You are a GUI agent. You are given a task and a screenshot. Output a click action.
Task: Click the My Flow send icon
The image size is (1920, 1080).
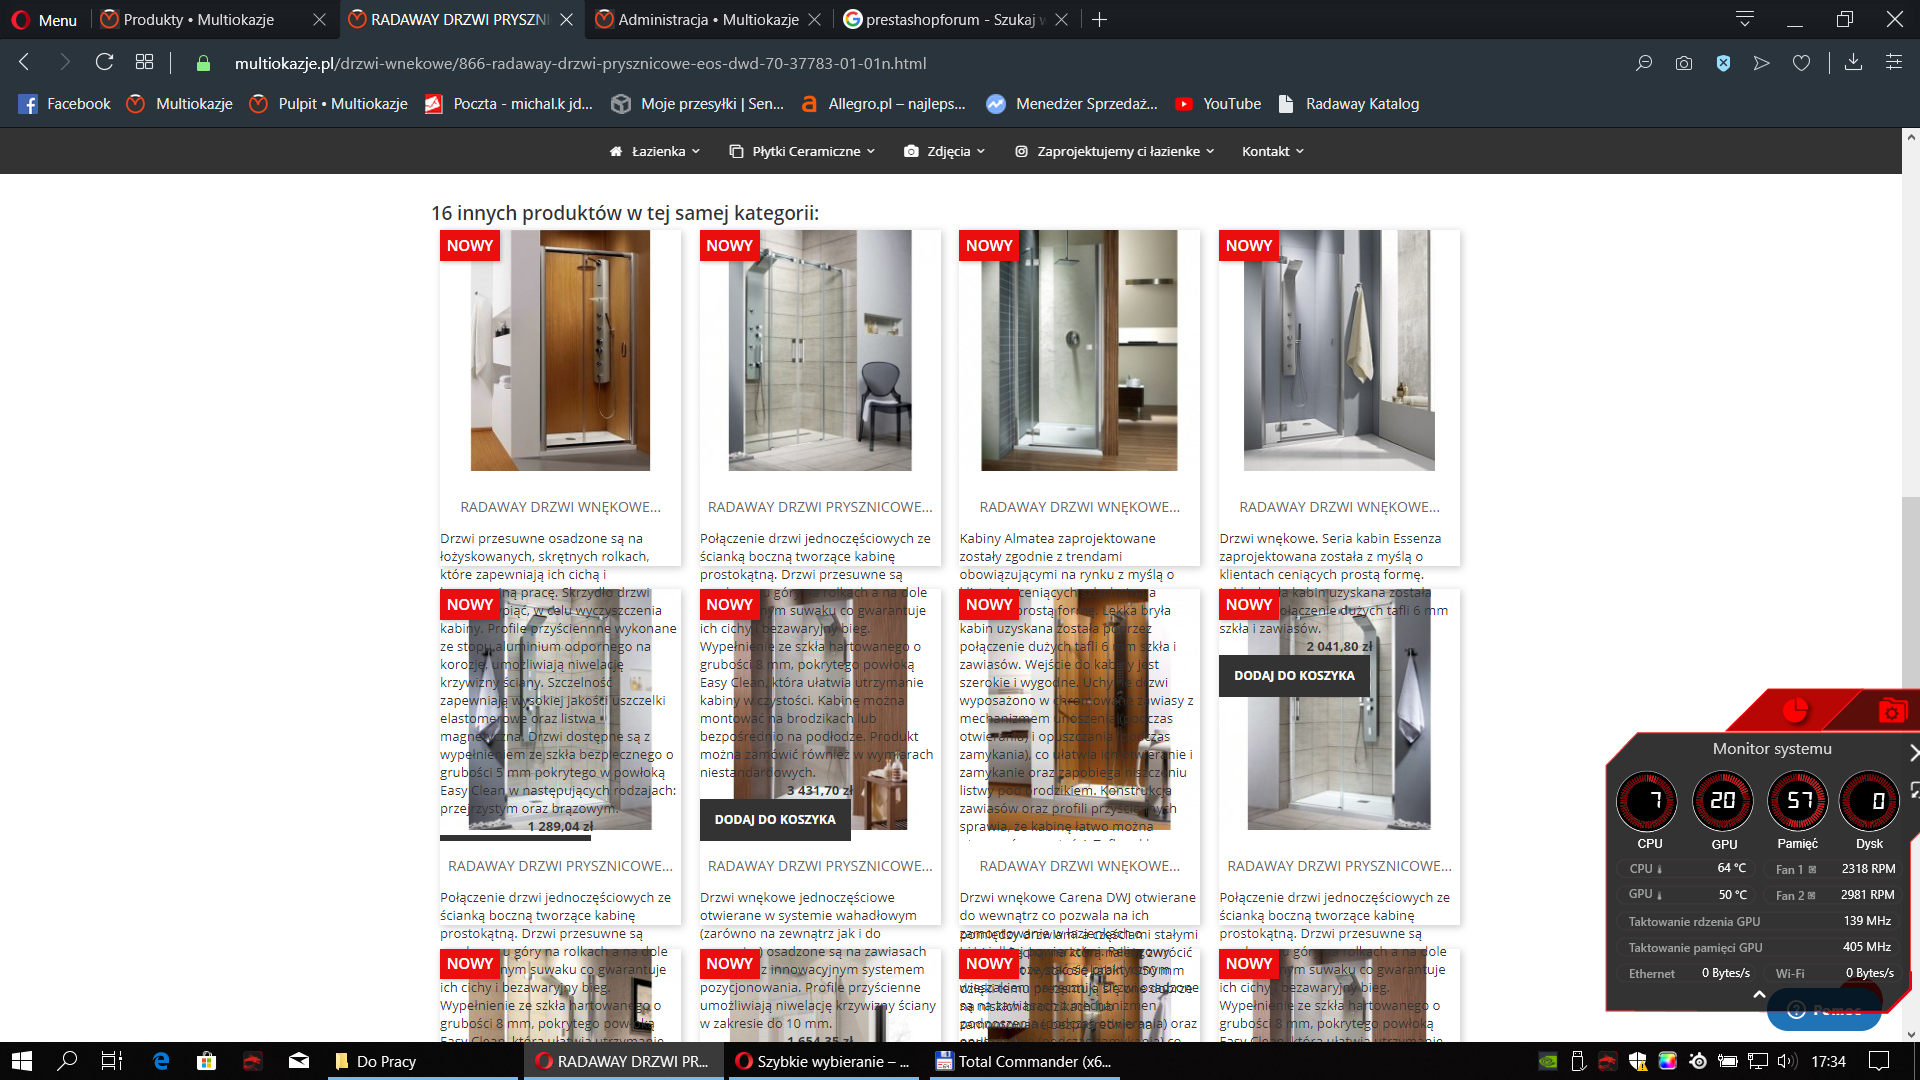(1762, 63)
